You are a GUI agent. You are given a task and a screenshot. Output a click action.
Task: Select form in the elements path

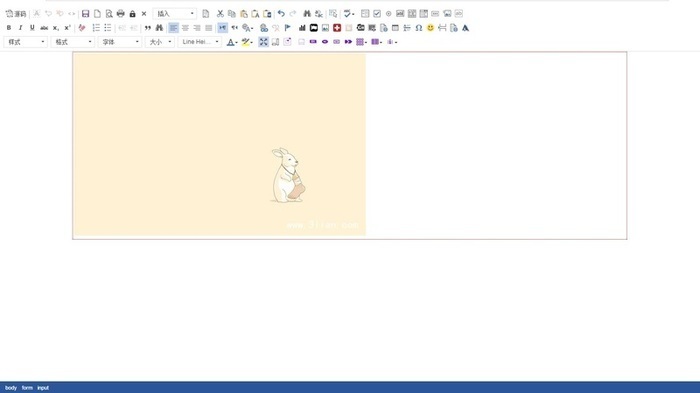(27, 388)
